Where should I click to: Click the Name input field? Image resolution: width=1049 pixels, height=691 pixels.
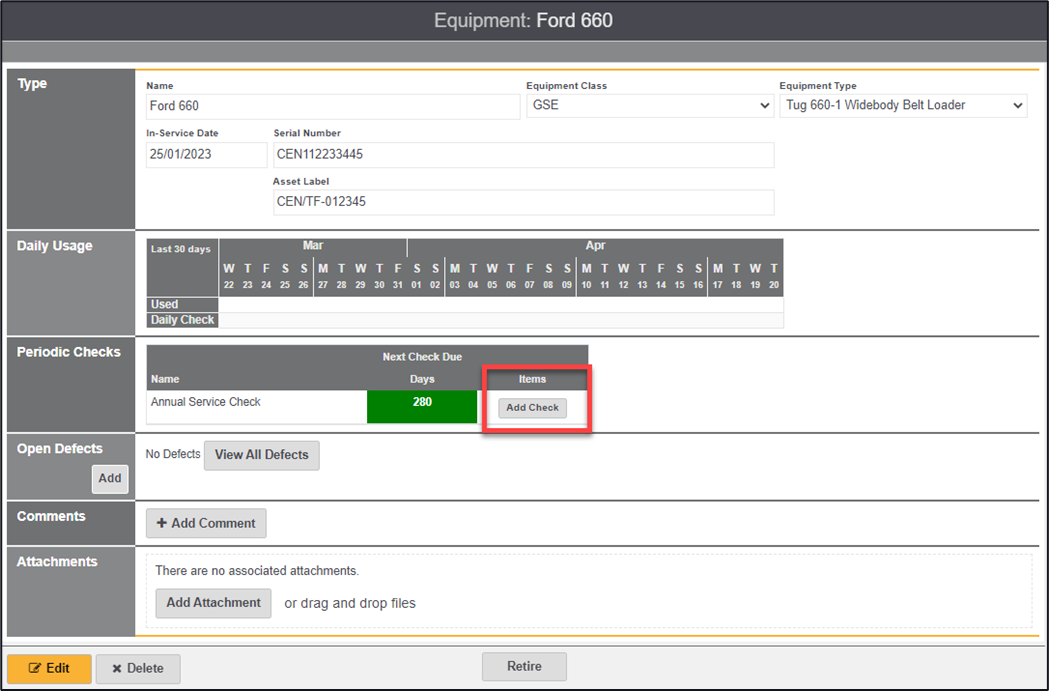[333, 106]
